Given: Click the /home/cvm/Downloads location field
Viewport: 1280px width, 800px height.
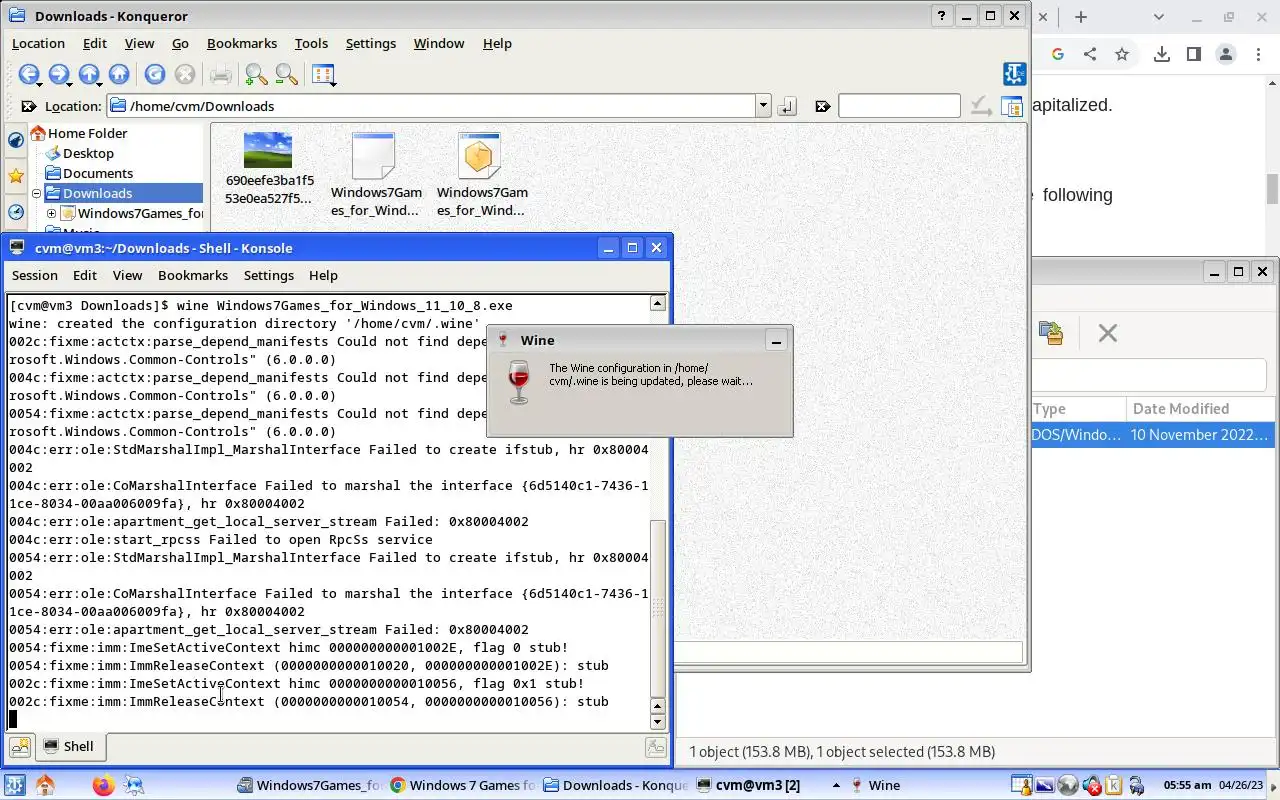Looking at the screenshot, I should 432,106.
